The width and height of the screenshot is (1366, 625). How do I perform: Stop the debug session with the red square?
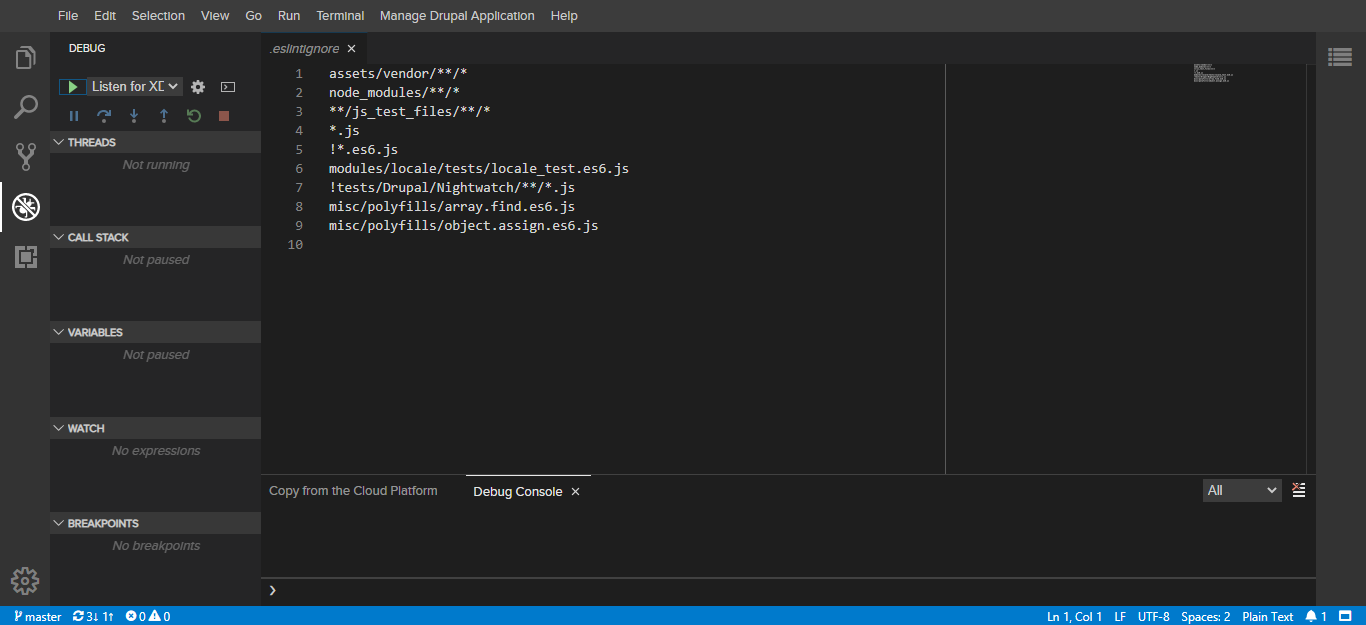tap(223, 115)
